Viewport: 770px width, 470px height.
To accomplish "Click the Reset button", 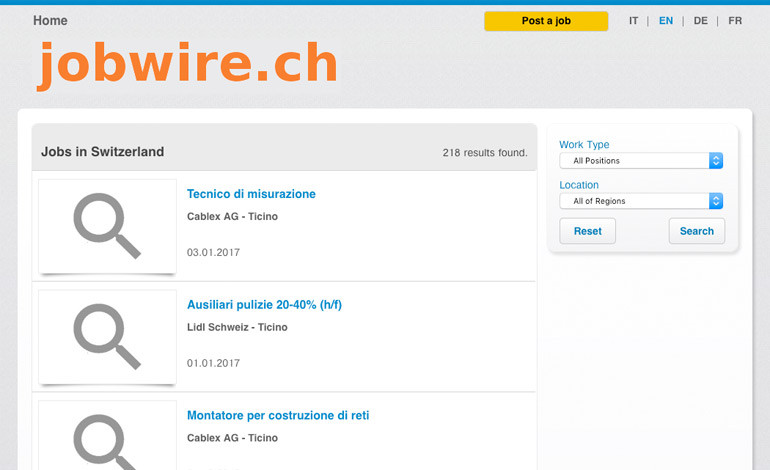I will tap(587, 231).
